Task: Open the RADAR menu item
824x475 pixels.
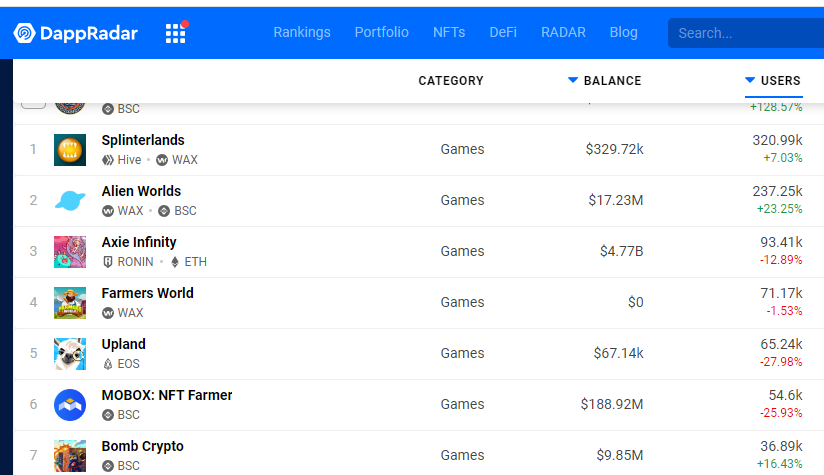Action: point(563,33)
